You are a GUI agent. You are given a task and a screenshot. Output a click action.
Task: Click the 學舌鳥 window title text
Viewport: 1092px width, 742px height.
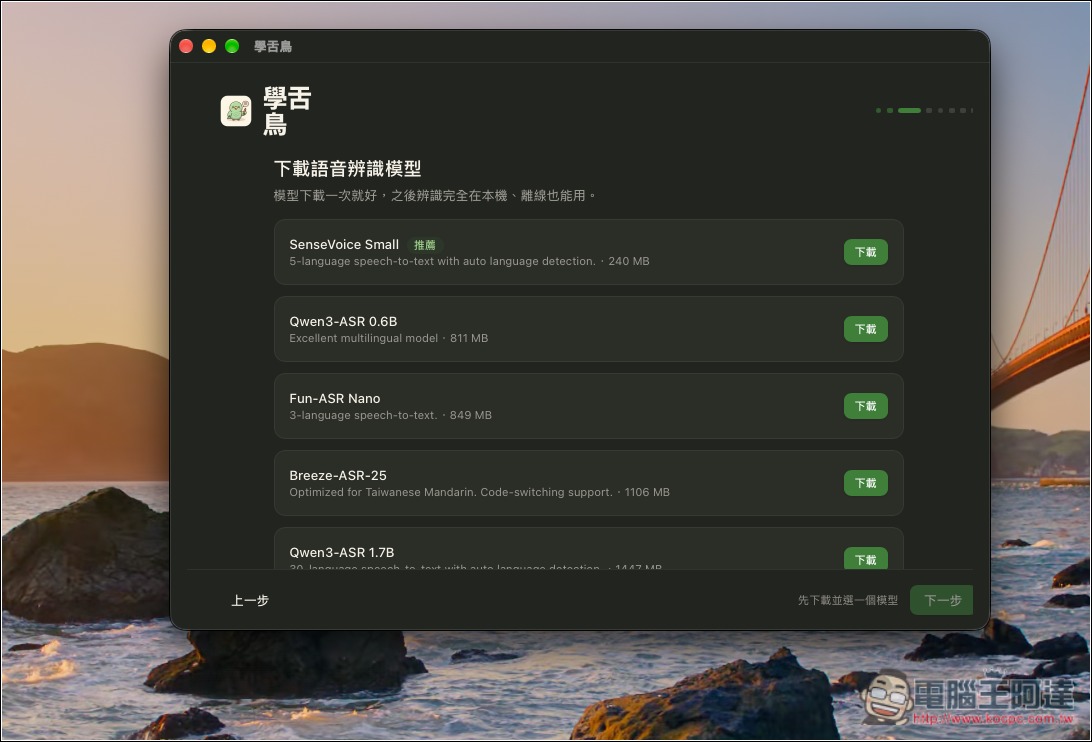(273, 47)
